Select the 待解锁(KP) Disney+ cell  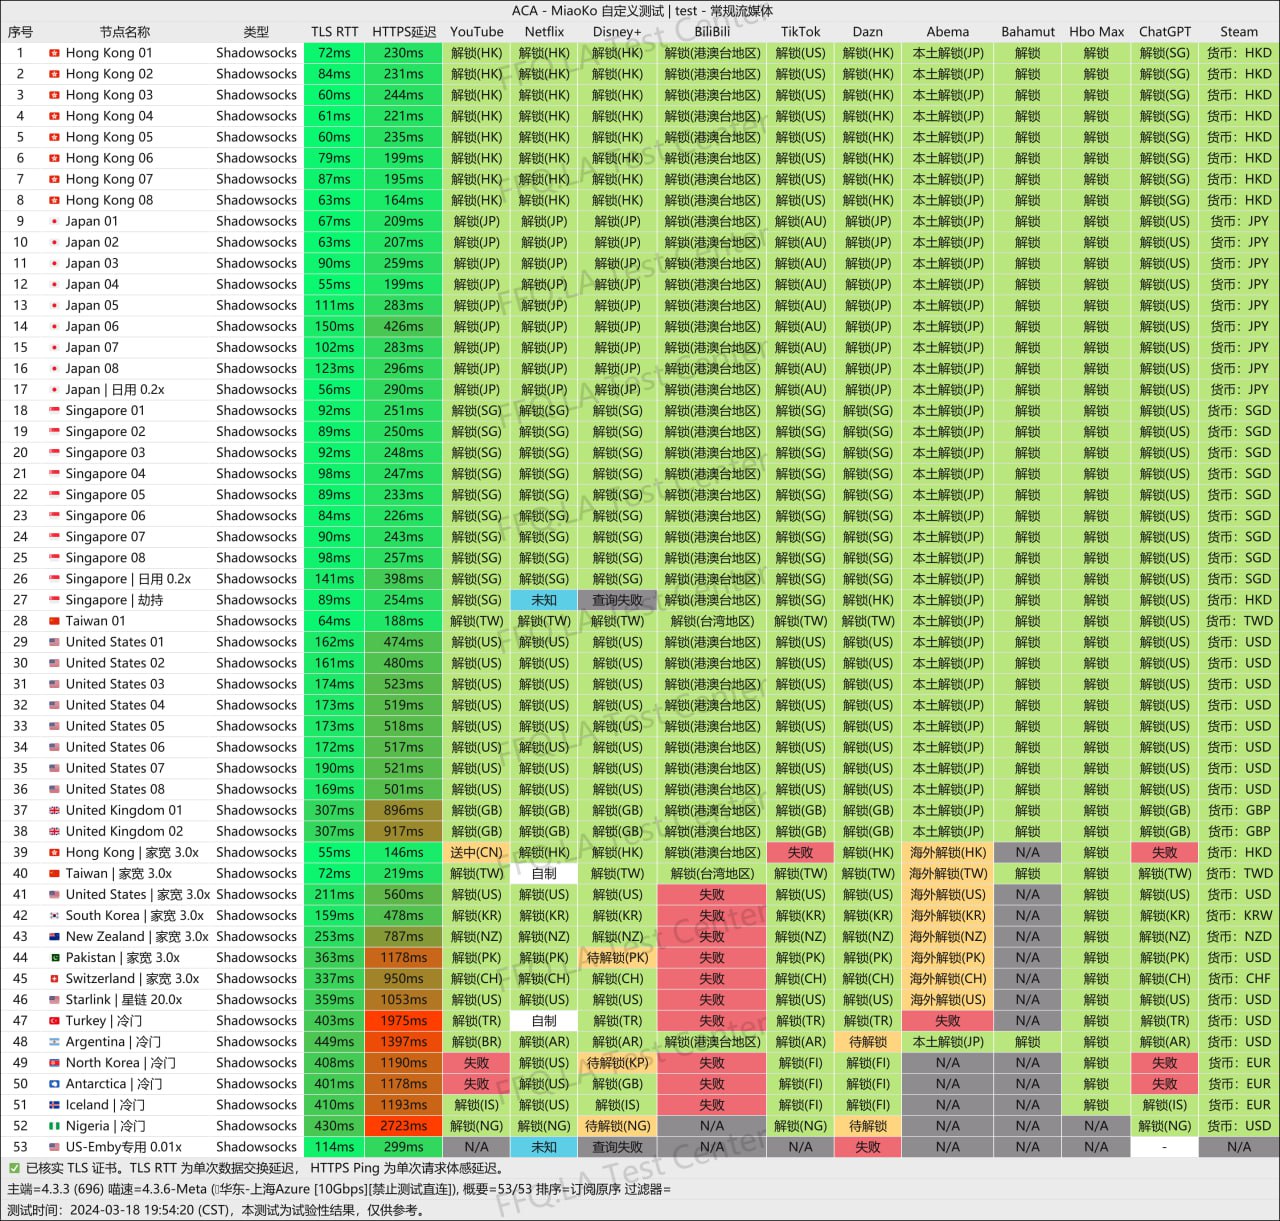click(x=617, y=1063)
